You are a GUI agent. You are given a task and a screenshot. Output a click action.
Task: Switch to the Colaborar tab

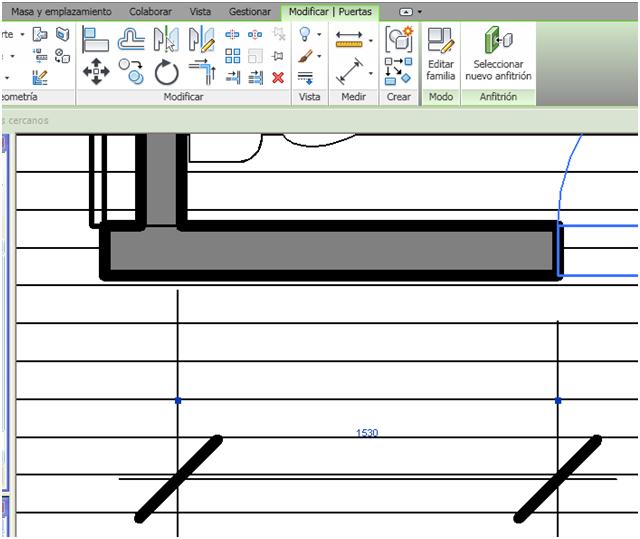coord(150,11)
